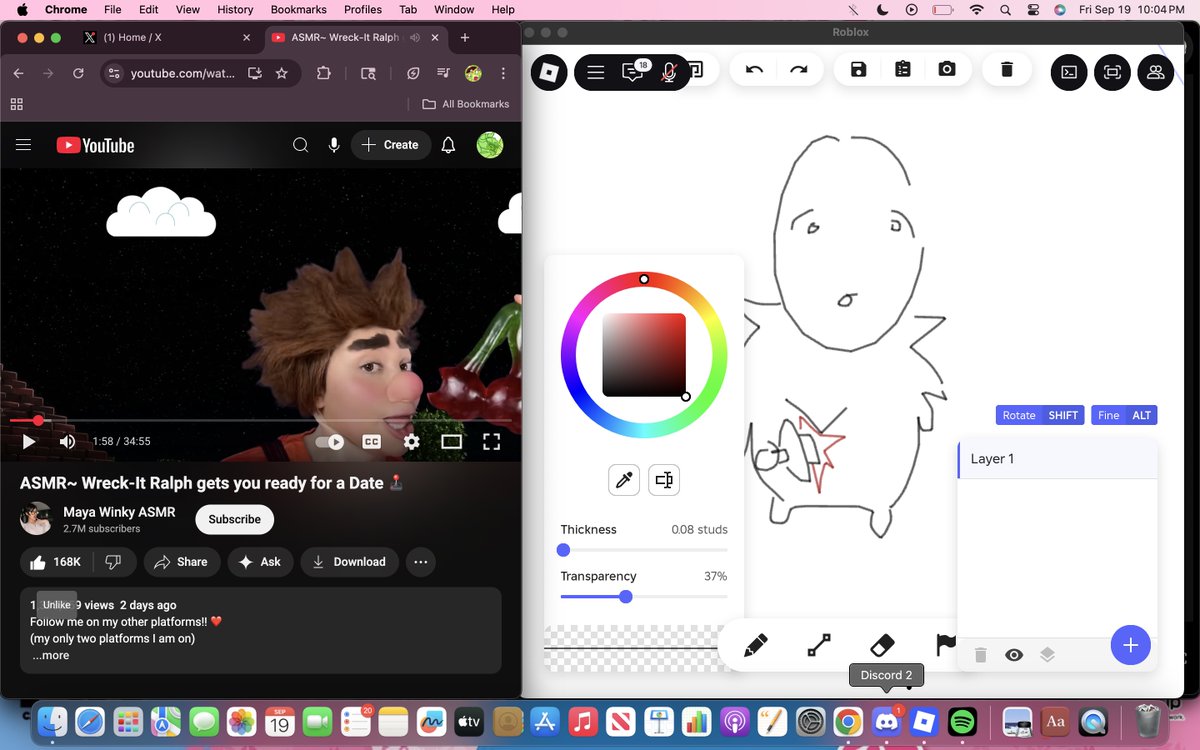Viewport: 1200px width, 750px height.
Task: Select the ASMR Wreck-It Ralph tab
Action: pos(355,37)
